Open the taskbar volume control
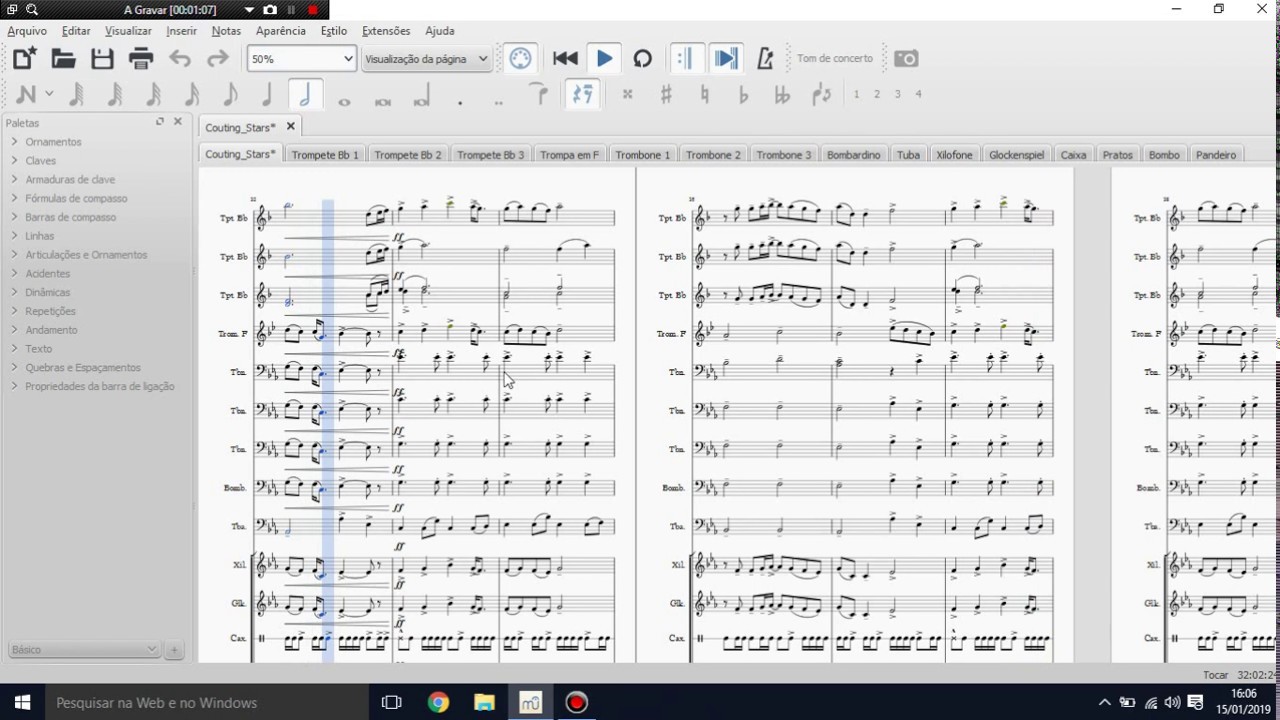Viewport: 1280px width, 720px height. coord(1173,702)
